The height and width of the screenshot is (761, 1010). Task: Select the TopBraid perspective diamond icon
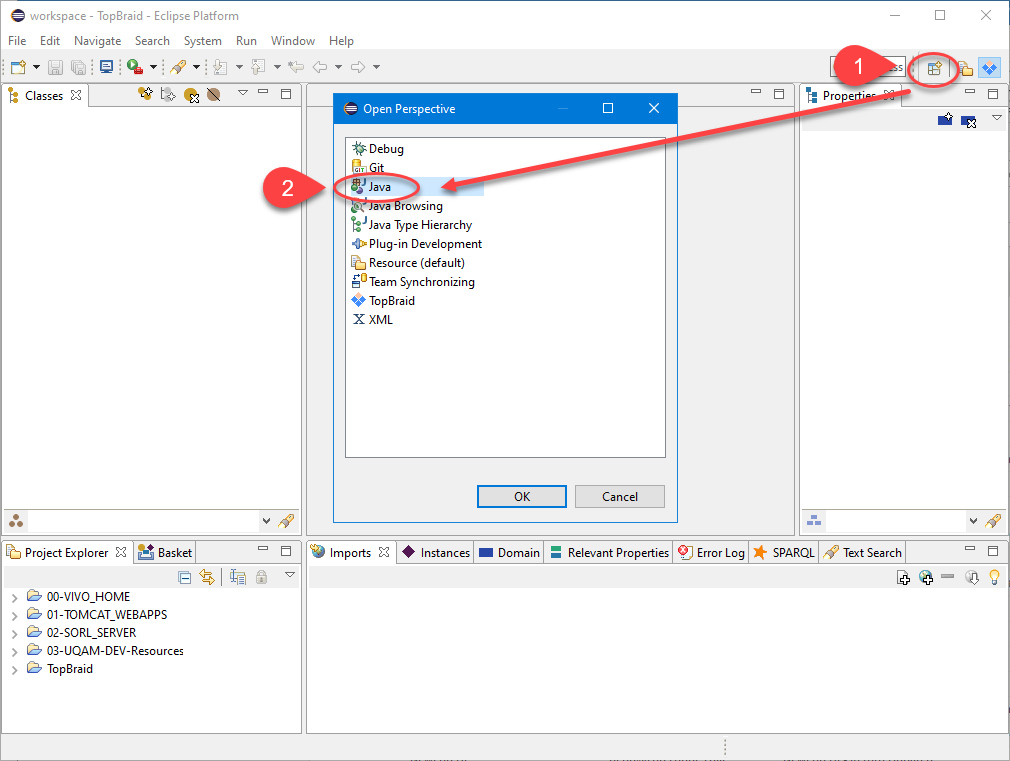[989, 67]
